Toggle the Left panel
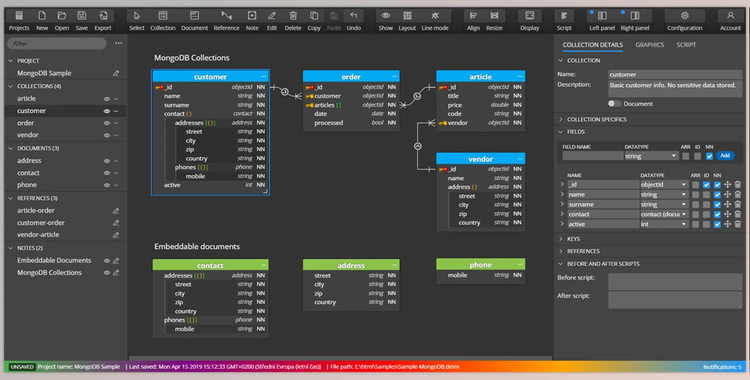Image resolution: width=750 pixels, height=380 pixels. (602, 21)
